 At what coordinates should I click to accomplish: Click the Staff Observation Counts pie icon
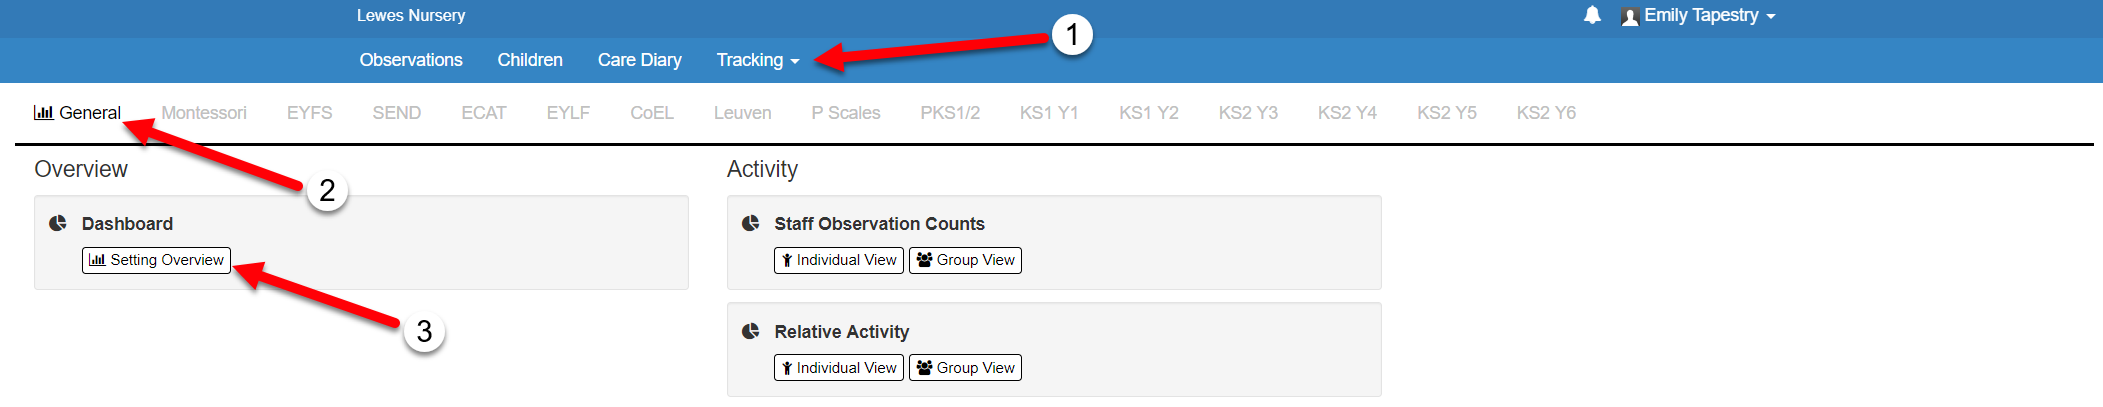[751, 223]
